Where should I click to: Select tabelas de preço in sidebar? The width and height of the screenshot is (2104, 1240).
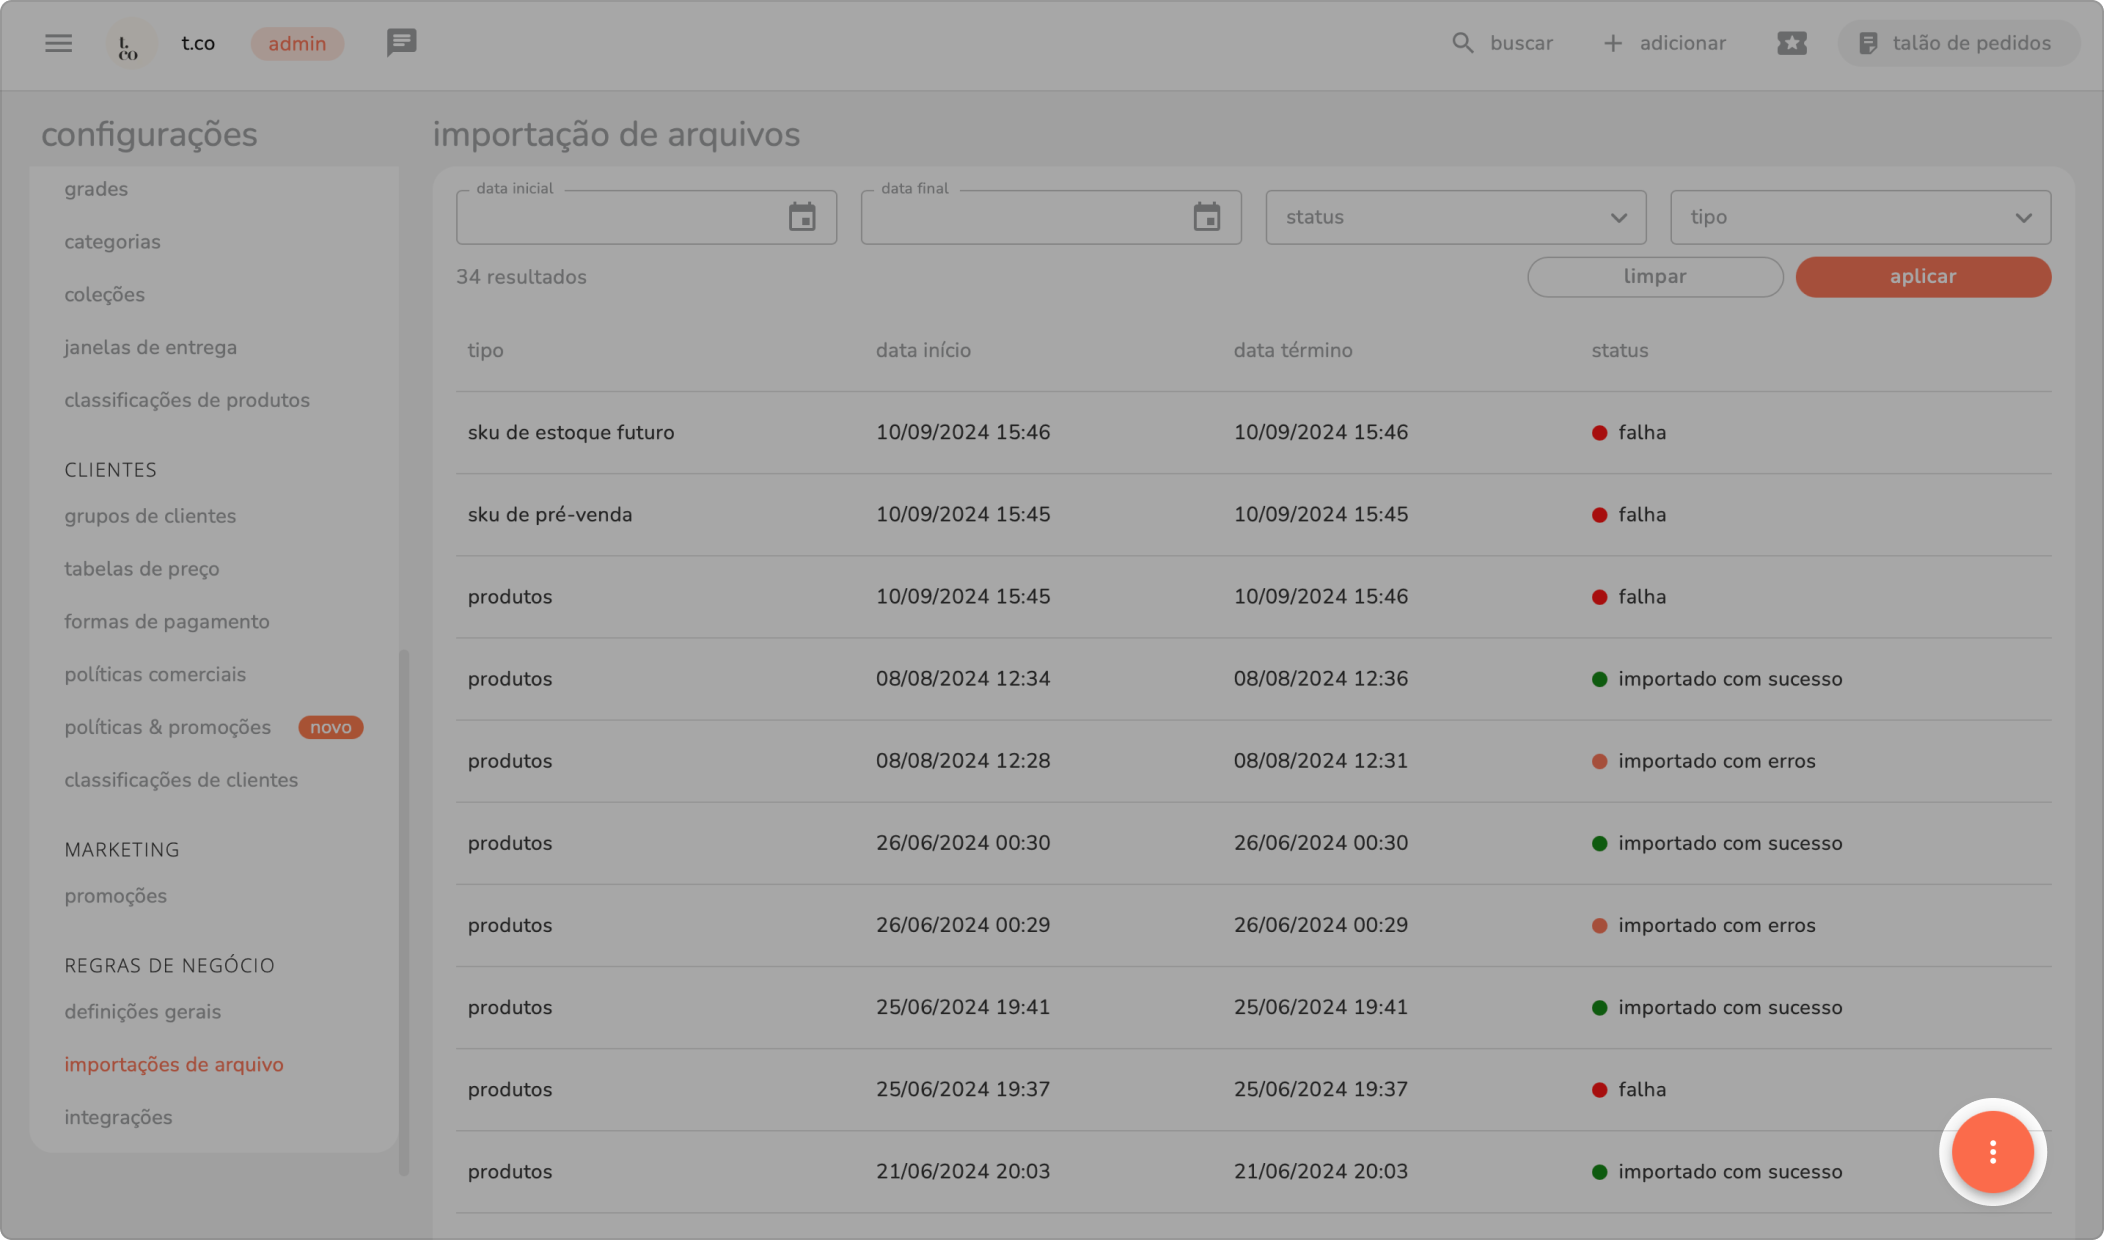142,569
